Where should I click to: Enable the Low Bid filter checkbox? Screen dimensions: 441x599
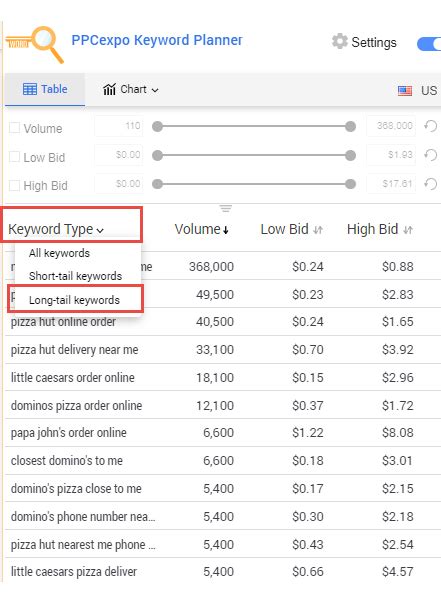(15, 157)
